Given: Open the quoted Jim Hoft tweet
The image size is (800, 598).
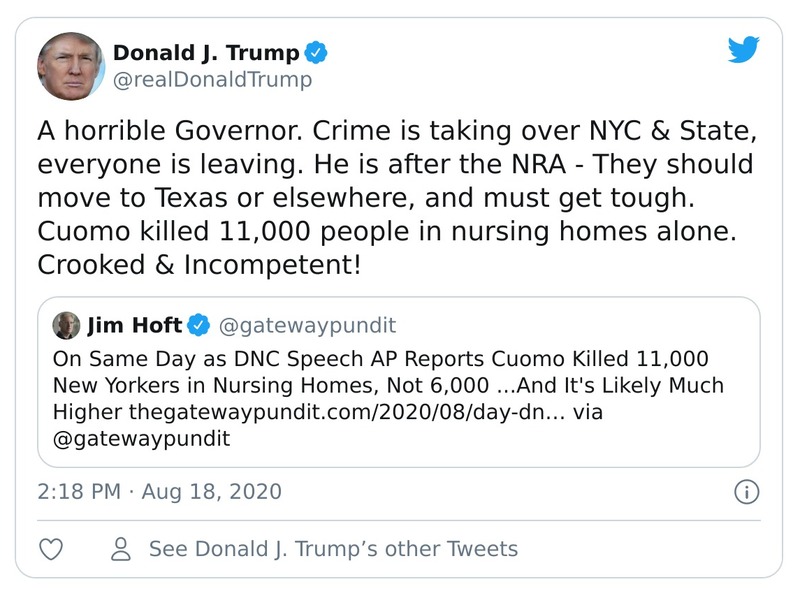Looking at the screenshot, I should point(400,380).
